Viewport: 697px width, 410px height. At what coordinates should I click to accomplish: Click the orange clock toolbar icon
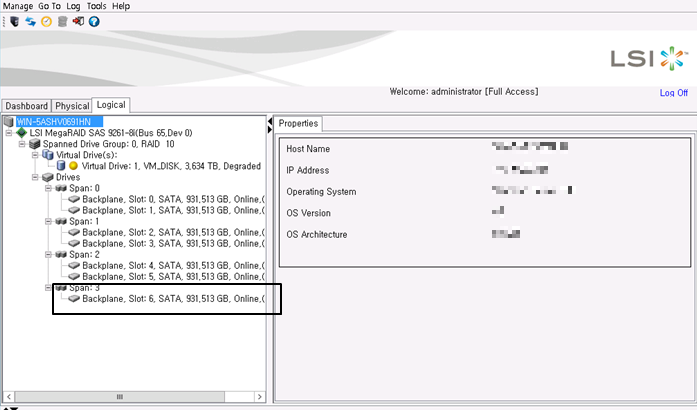[46, 21]
